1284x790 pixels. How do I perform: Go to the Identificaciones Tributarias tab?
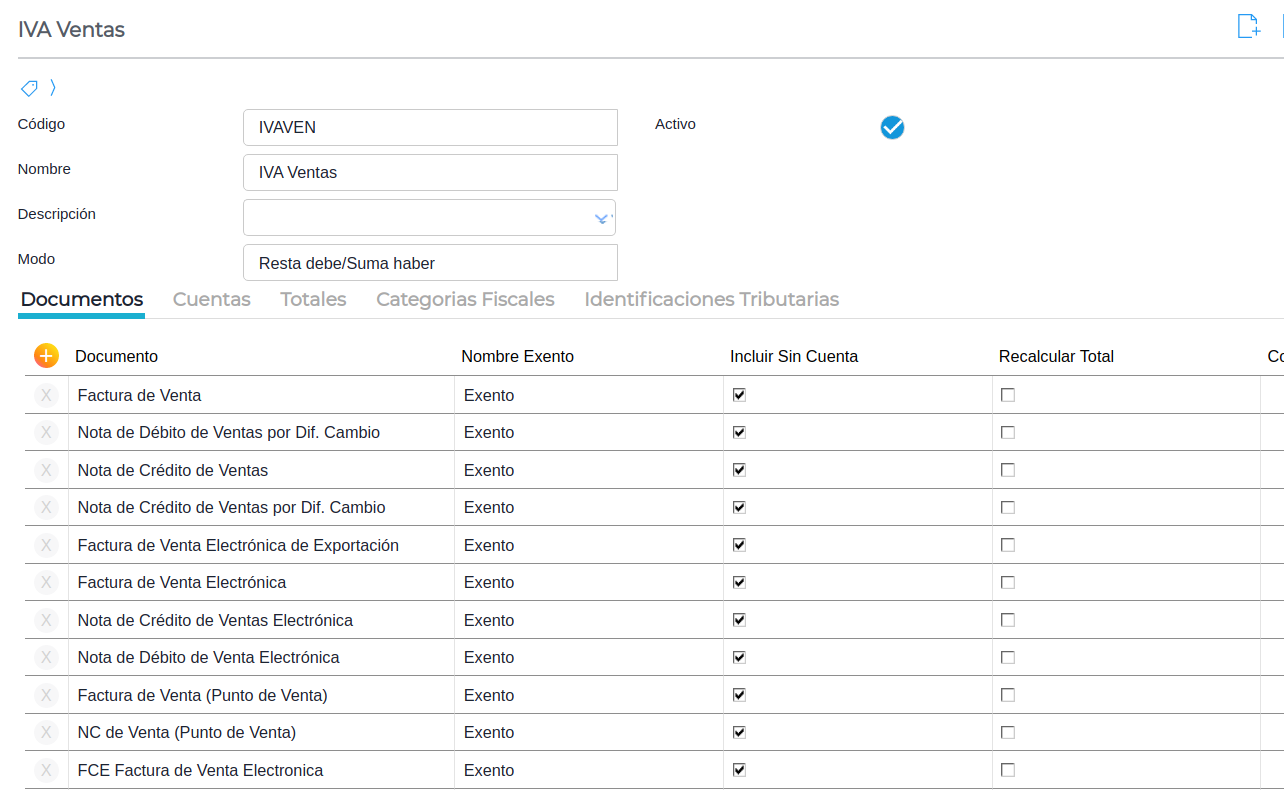(x=711, y=299)
